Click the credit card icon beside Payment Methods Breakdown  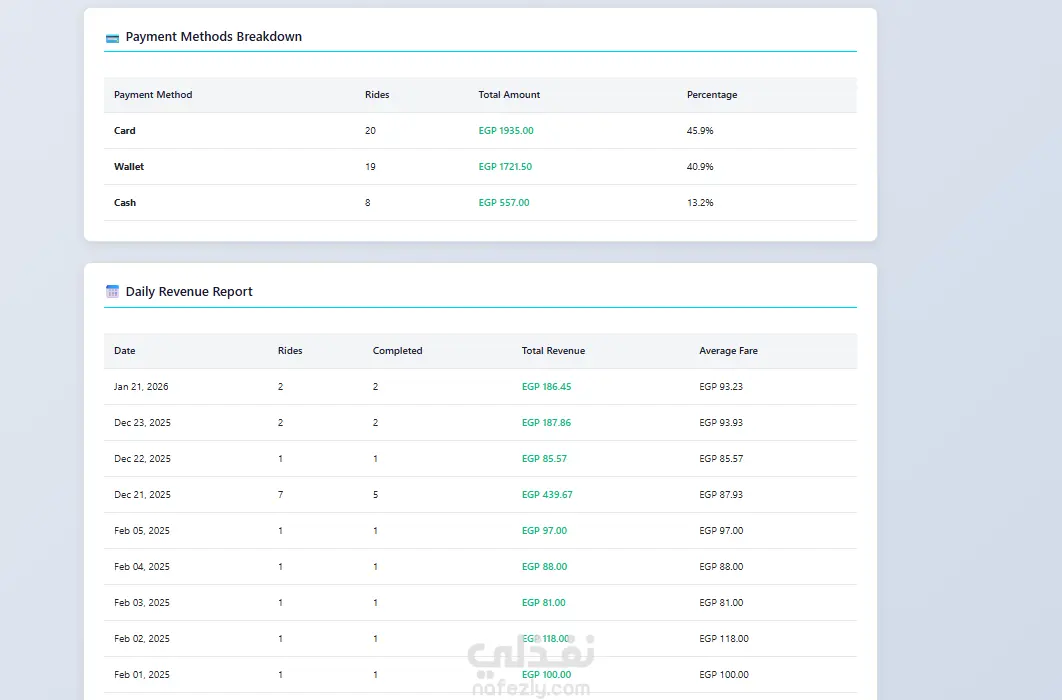pyautogui.click(x=112, y=38)
